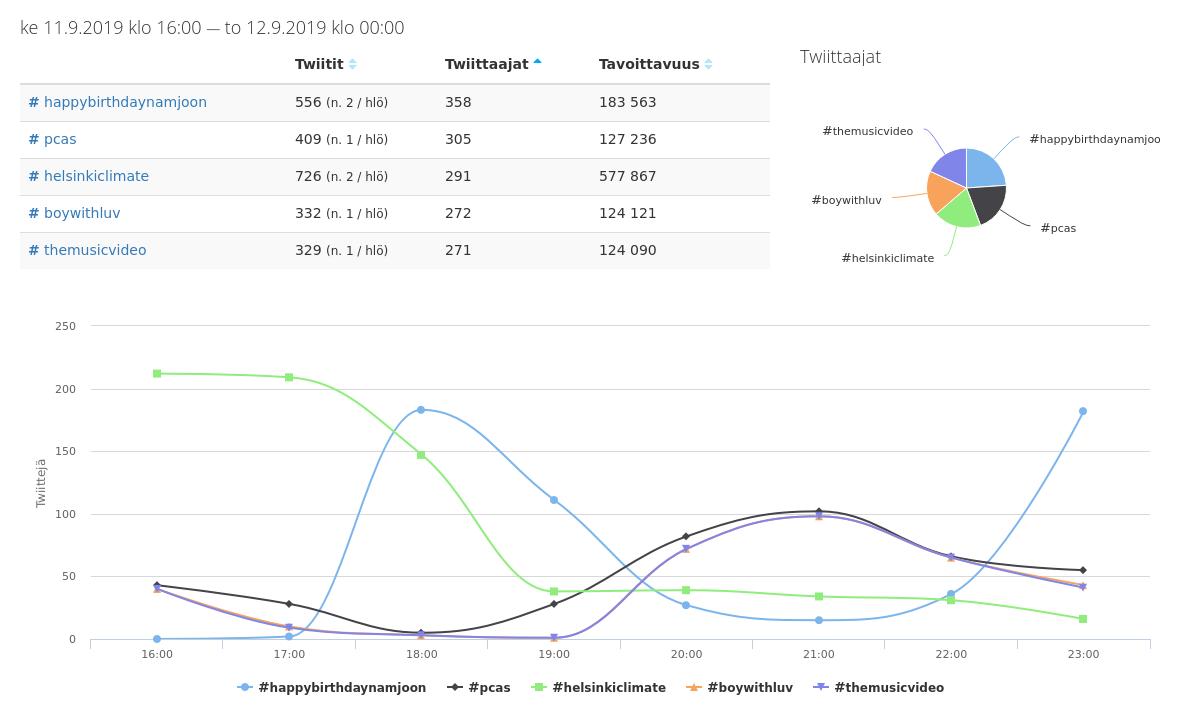Click the tweet count 726 cell
Screen dimensions: 1180x715
[341, 176]
